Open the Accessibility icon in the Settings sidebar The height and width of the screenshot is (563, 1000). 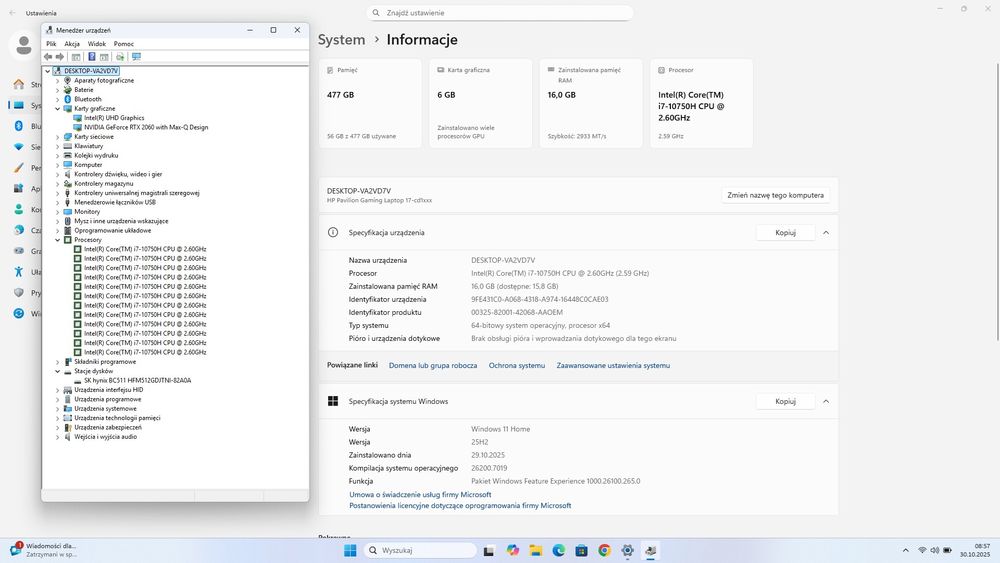pyautogui.click(x=18, y=272)
